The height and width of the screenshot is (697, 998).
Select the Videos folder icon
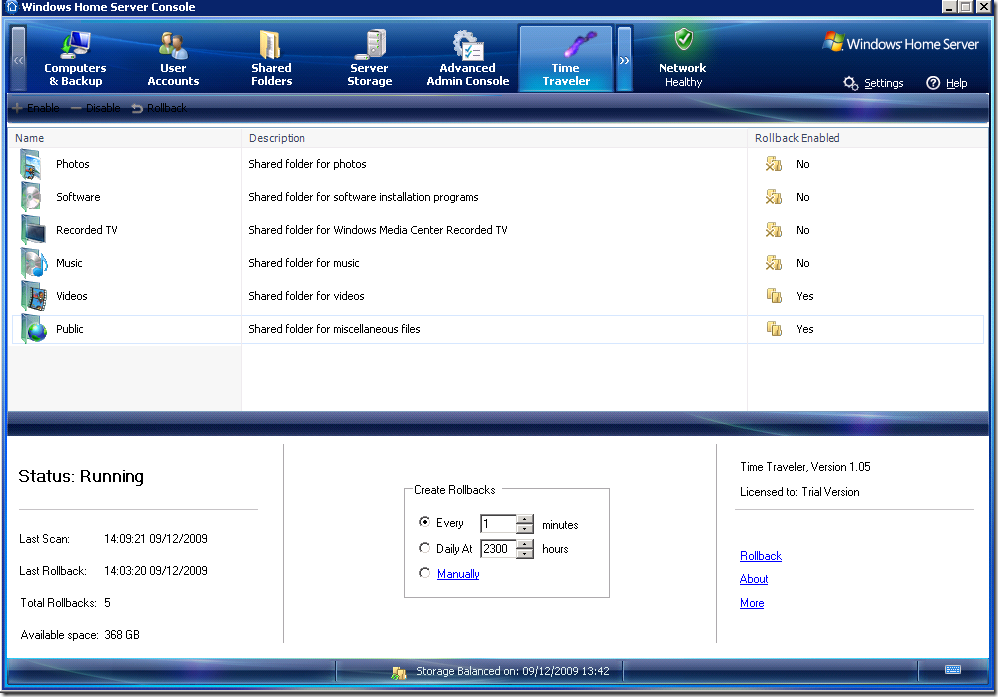[34, 297]
